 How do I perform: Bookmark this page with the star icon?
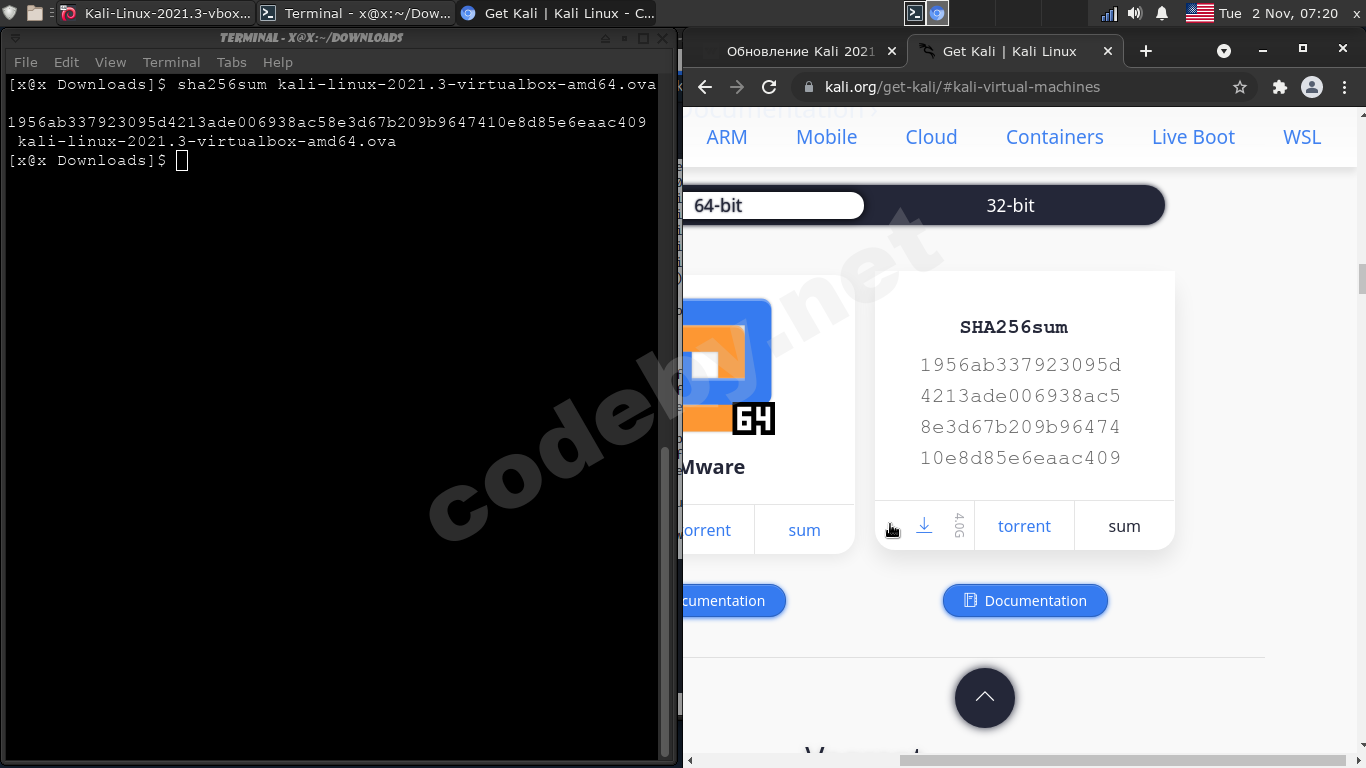(1240, 87)
